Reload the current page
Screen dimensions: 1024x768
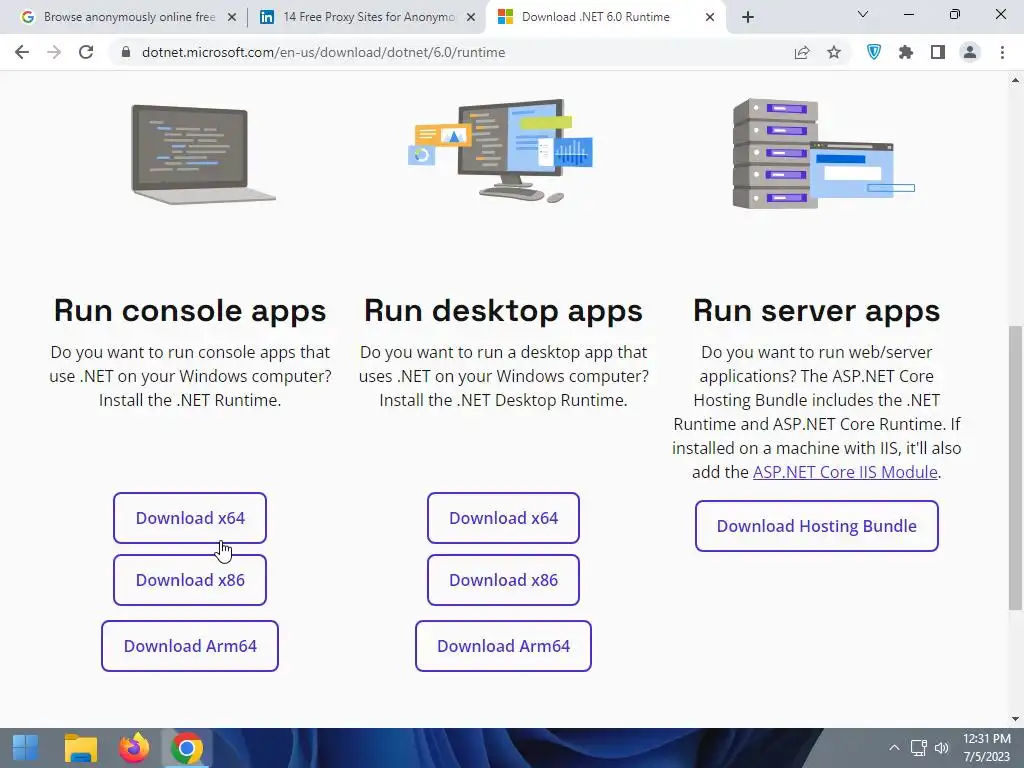coord(86,52)
